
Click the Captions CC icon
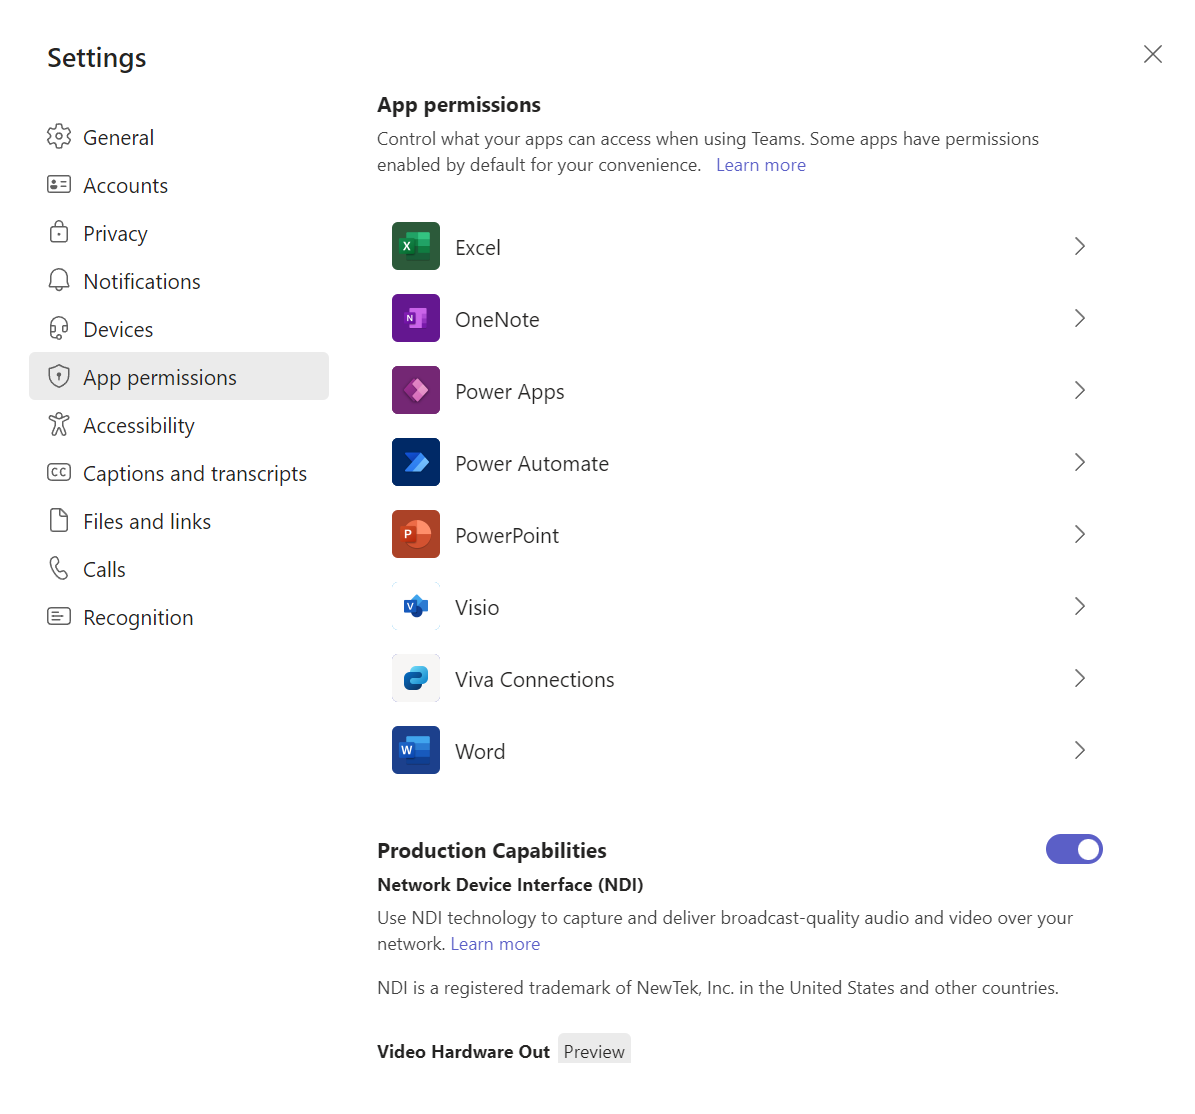click(x=59, y=472)
